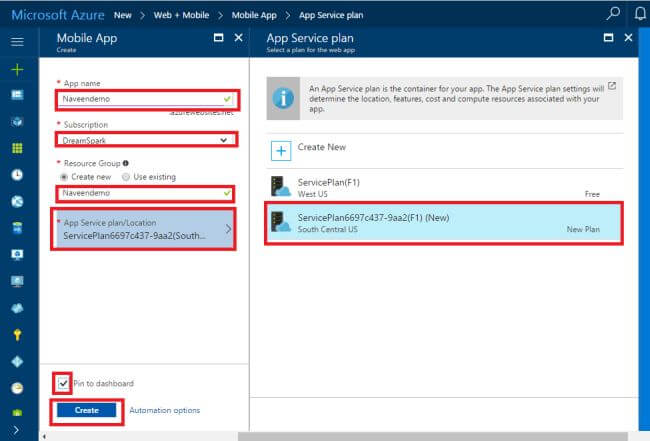This screenshot has height=441, width=650.
Task: Open Recent clock icon in sidebar
Action: click(x=17, y=174)
